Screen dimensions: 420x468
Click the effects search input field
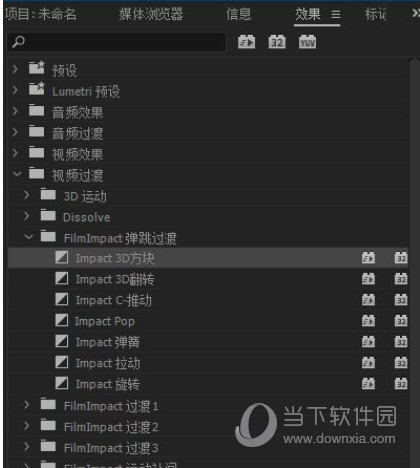[x=117, y=42]
